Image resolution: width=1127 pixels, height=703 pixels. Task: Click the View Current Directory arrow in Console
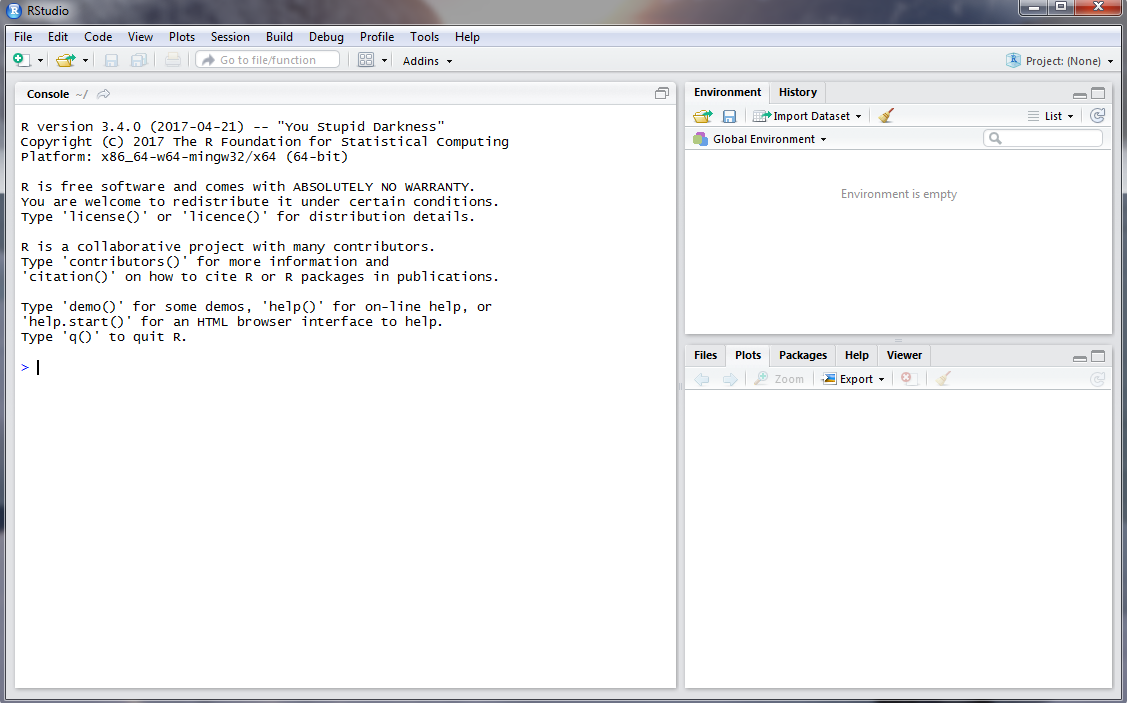click(x=104, y=94)
